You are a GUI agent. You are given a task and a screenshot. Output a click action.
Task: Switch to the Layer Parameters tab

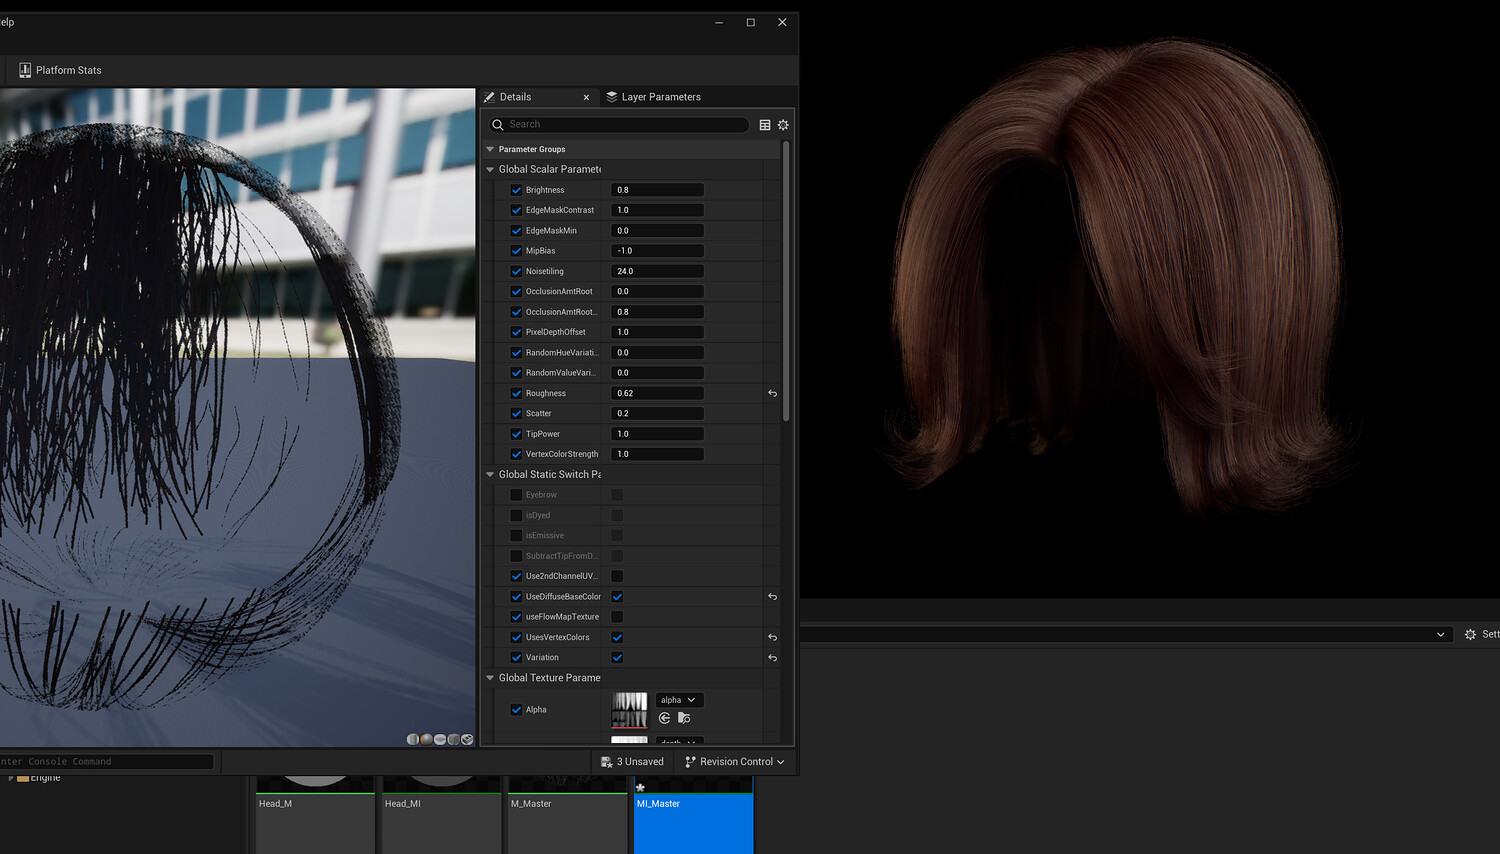click(660, 97)
